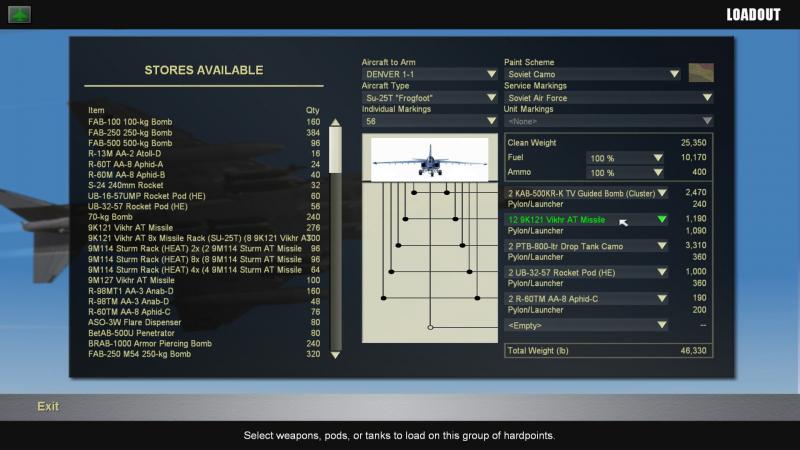
Task: Select S-24 240mm Rocket item
Action: click(204, 185)
